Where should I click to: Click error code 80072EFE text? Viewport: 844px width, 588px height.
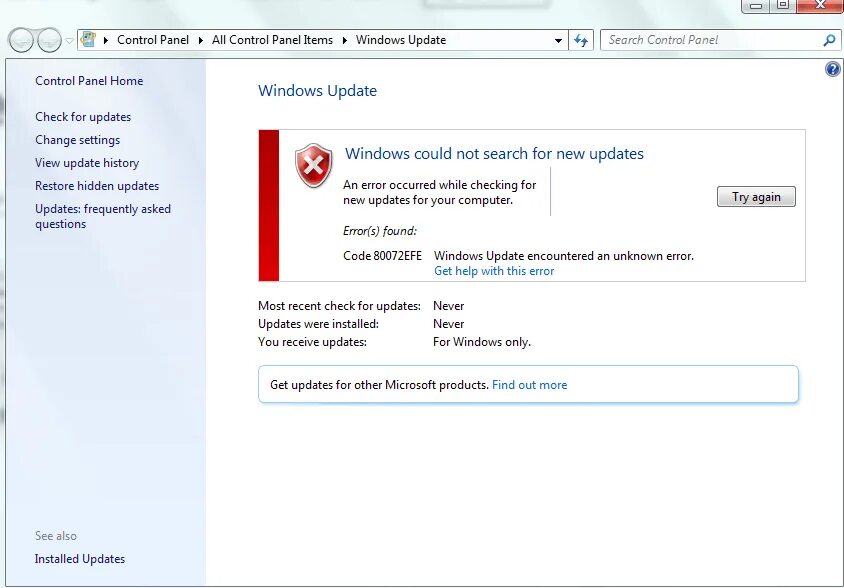pyautogui.click(x=383, y=256)
